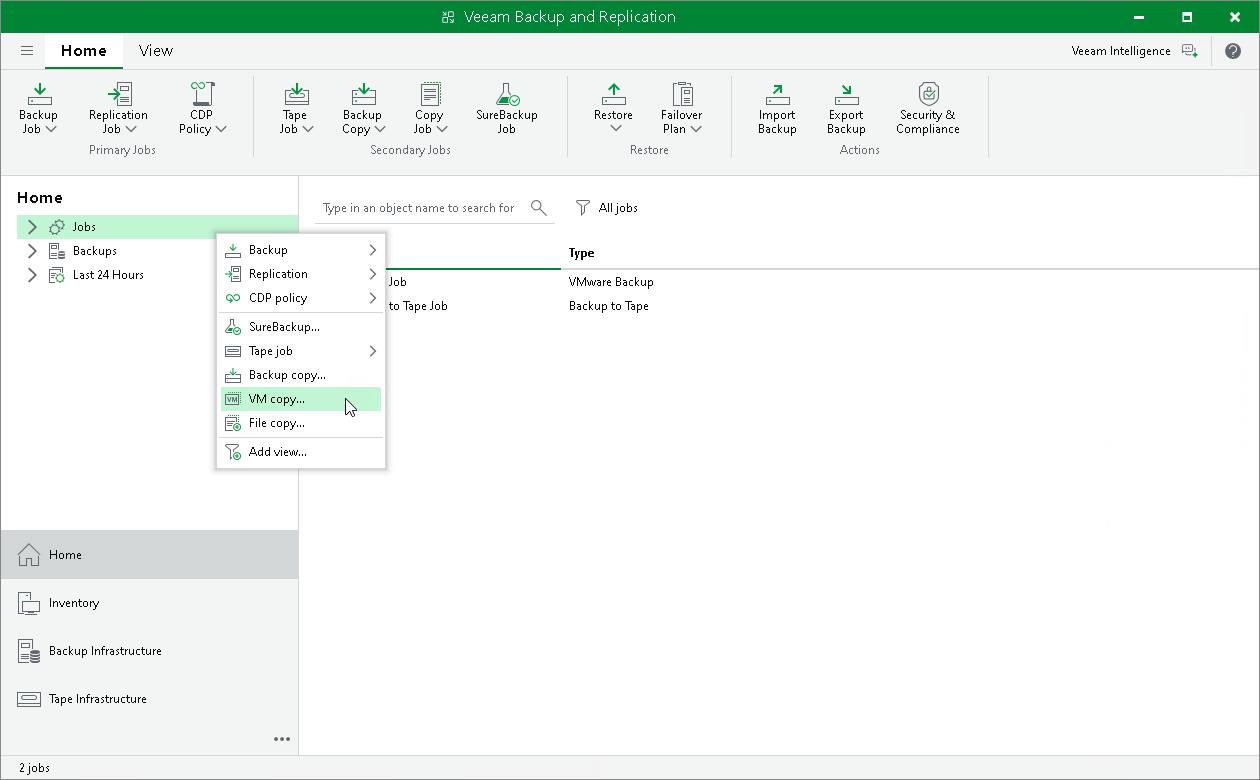Screen dimensions: 1260x780
Task: Open the Inventory navigation pane
Action: tap(149, 603)
